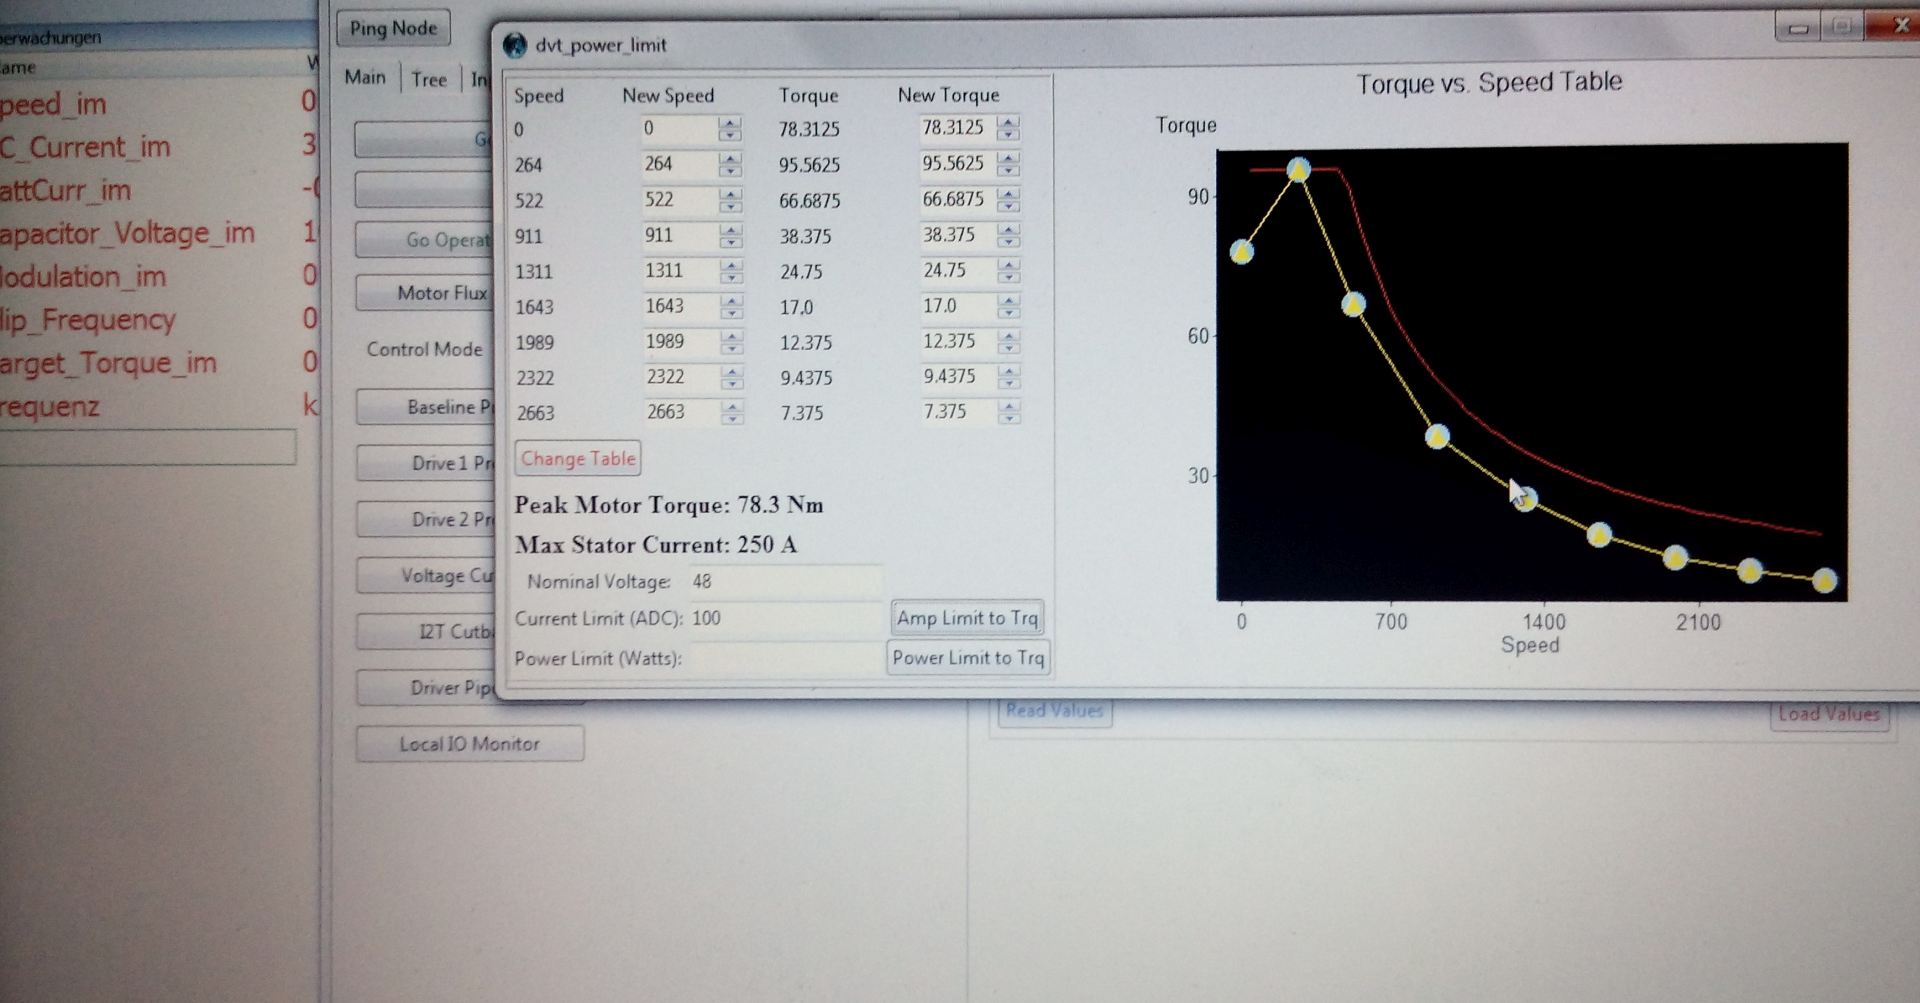Click the data point at torque peak on graph
Image resolution: width=1920 pixels, height=1003 pixels.
click(1298, 170)
